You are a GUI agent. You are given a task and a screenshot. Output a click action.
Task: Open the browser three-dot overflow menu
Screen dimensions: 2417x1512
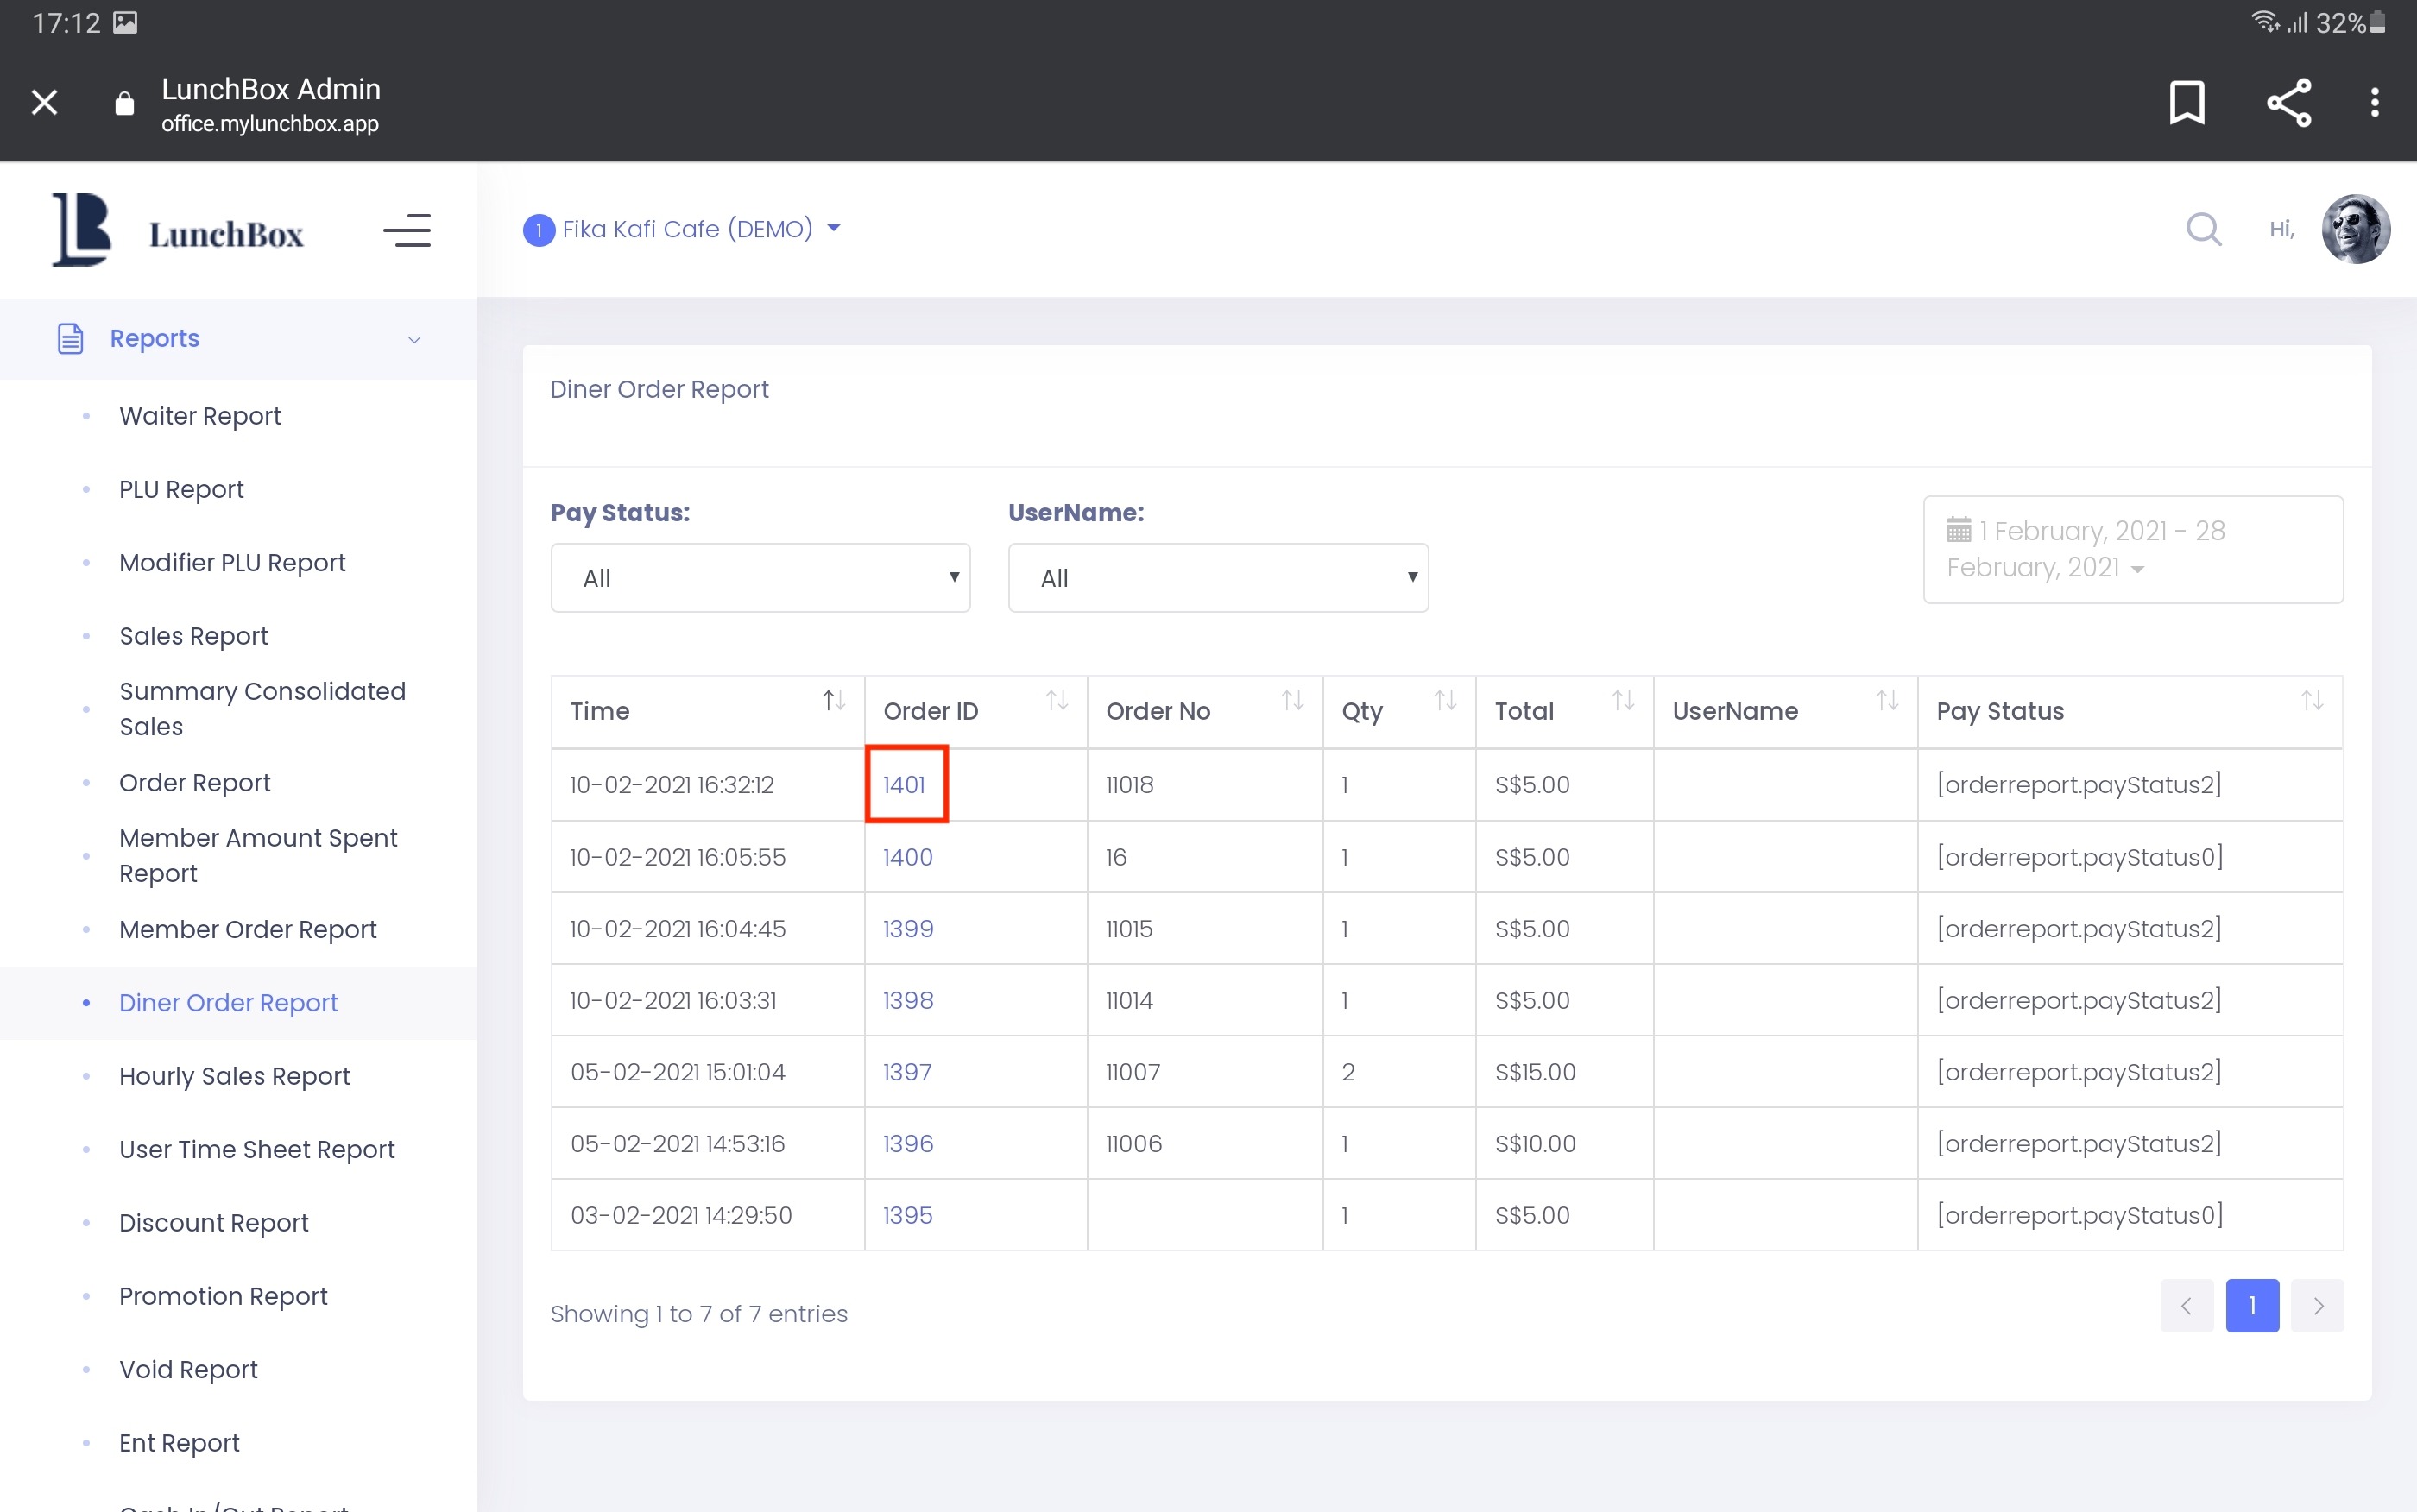click(2374, 102)
